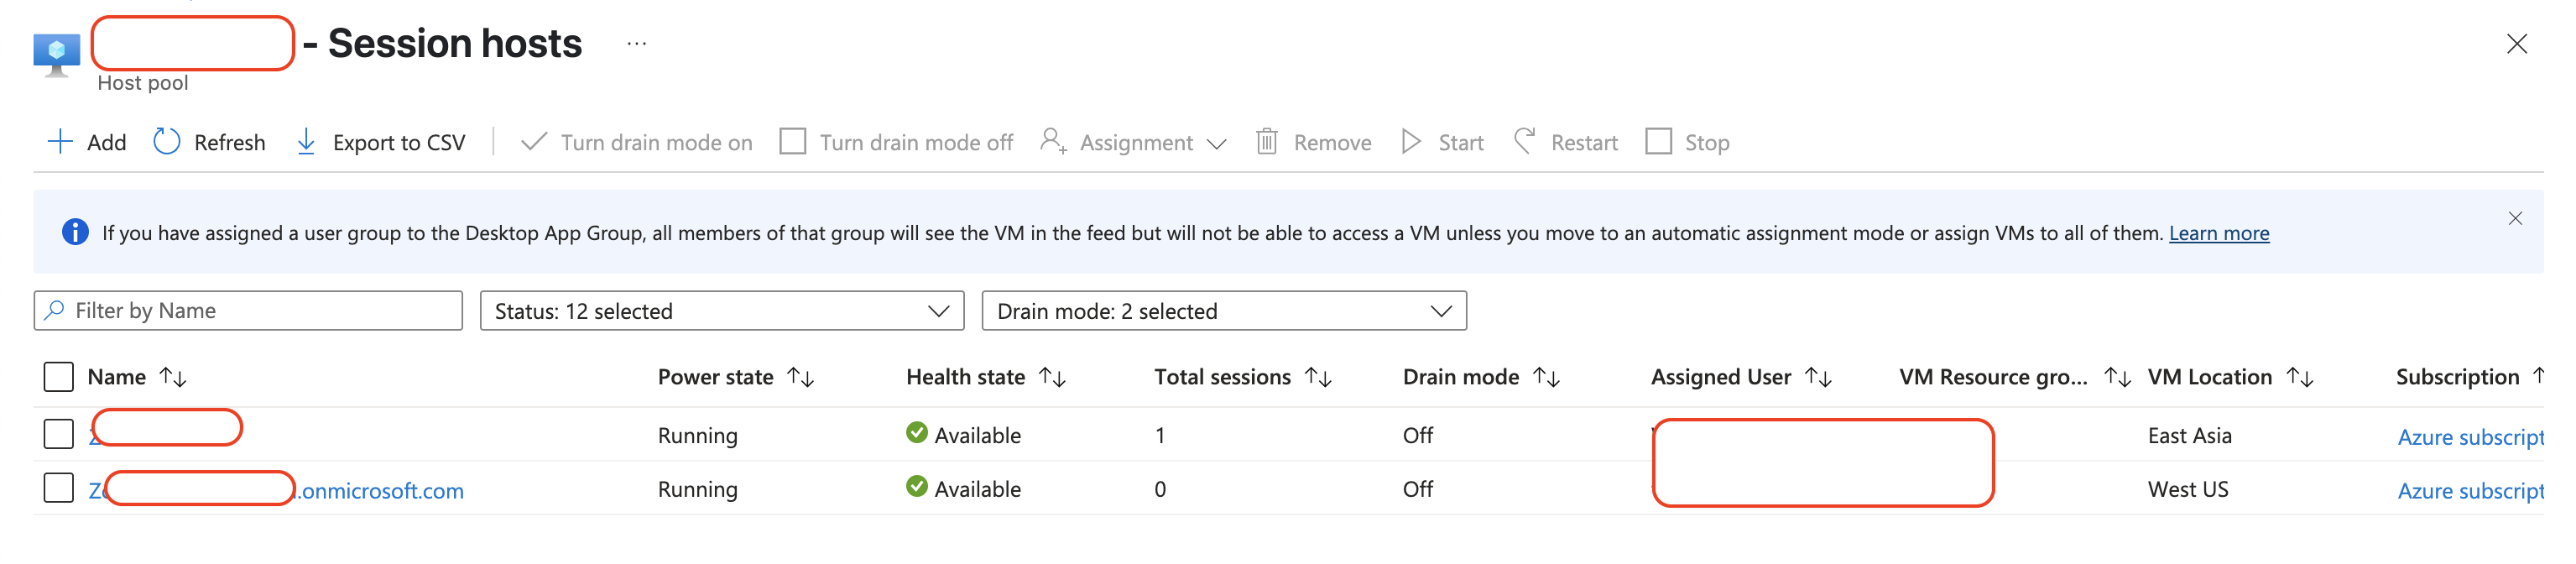Check the box for the East Asia host
The height and width of the screenshot is (564, 2576).
(x=59, y=434)
